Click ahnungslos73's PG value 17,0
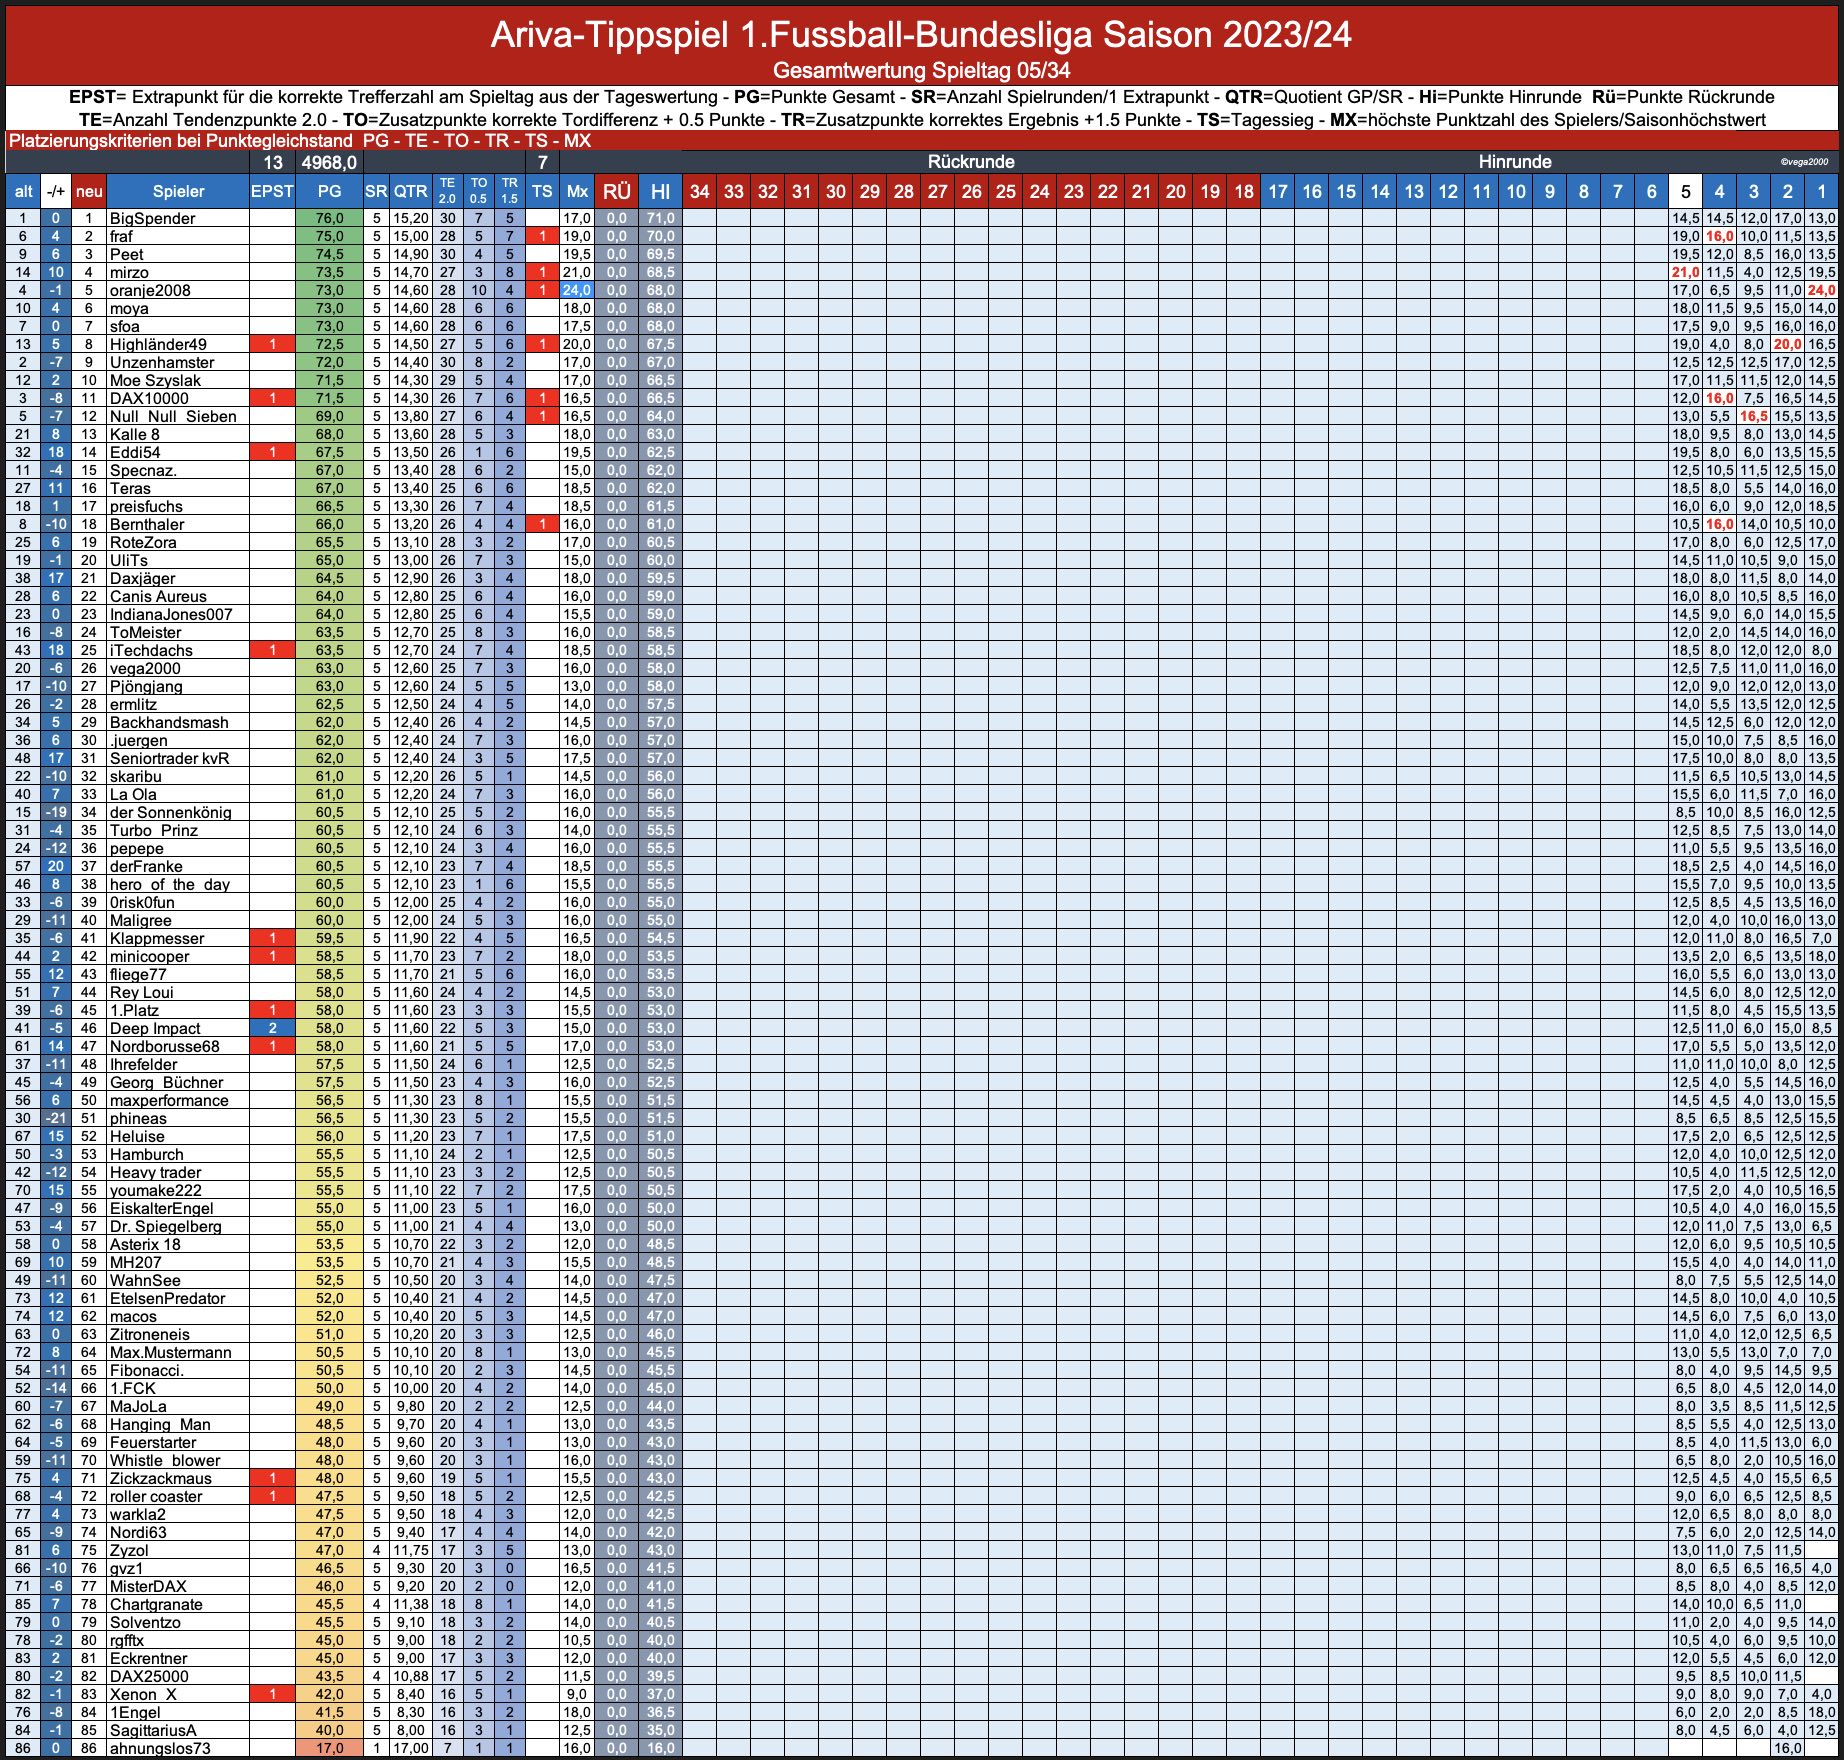This screenshot has height=1760, width=1844. pos(329,1748)
